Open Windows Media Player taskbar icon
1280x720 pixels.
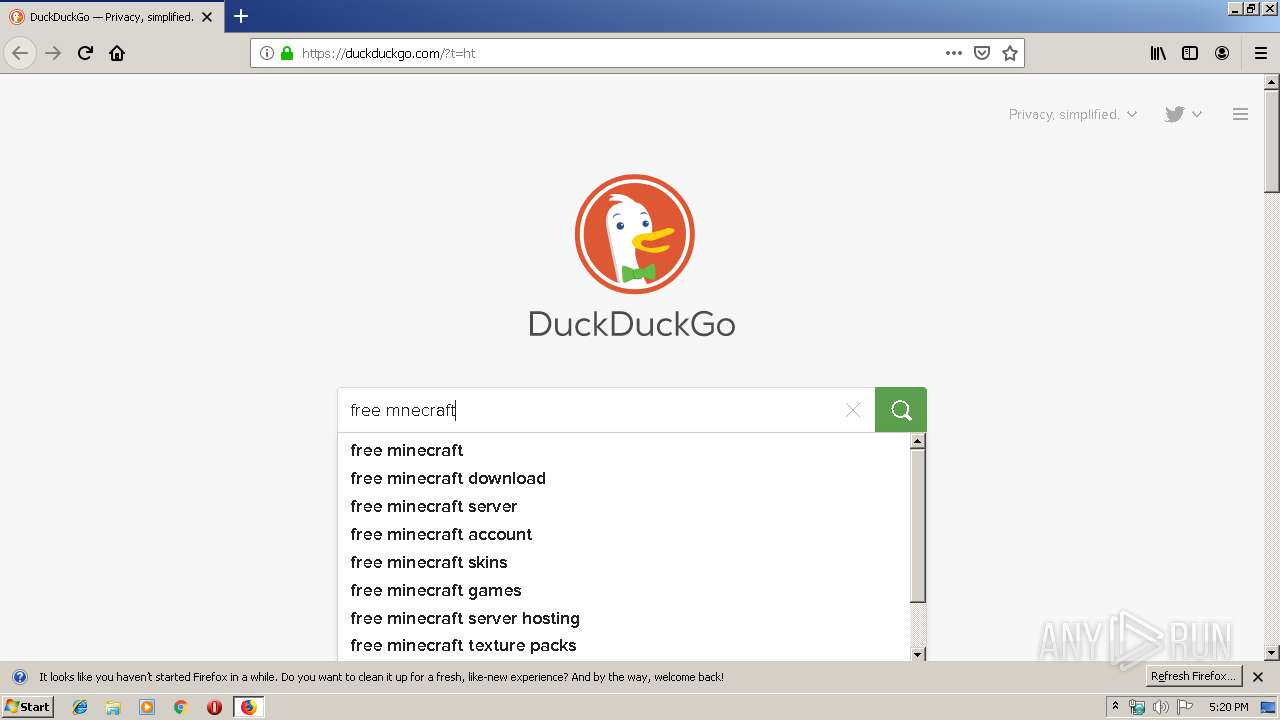(147, 707)
